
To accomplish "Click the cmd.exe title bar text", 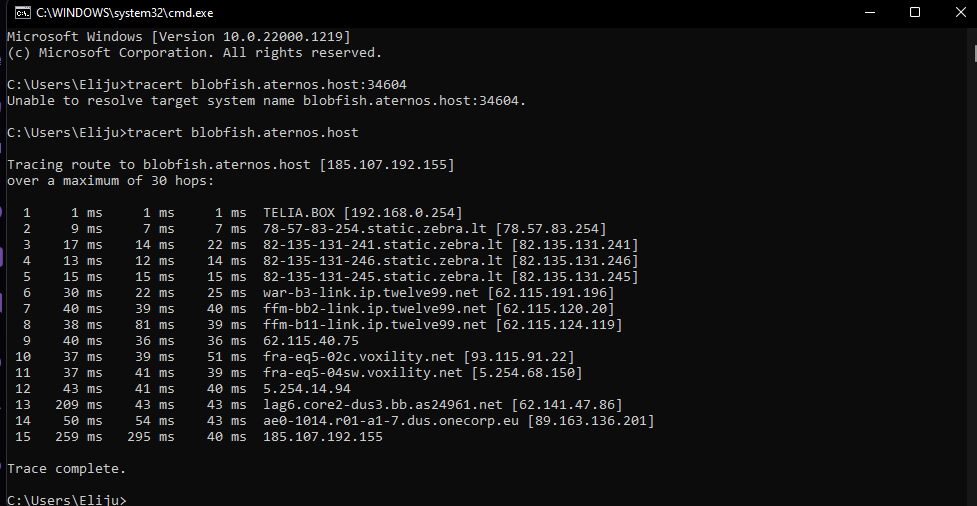I will click(125, 12).
